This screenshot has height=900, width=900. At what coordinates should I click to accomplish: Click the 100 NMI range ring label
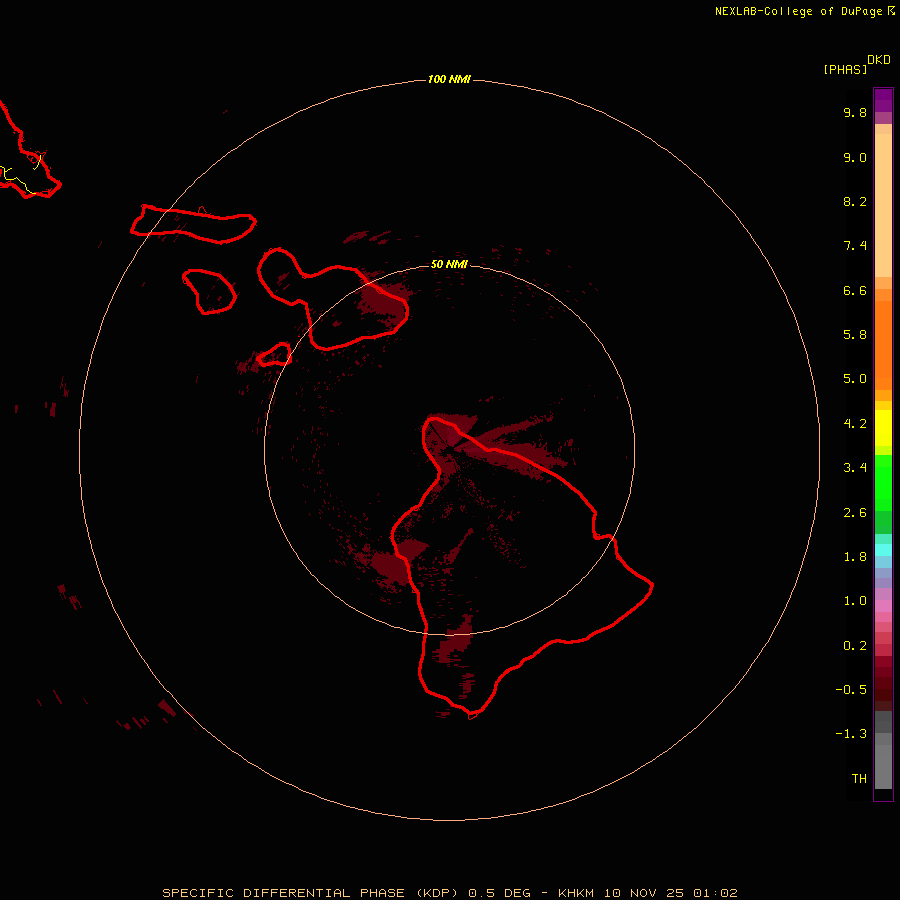449,79
